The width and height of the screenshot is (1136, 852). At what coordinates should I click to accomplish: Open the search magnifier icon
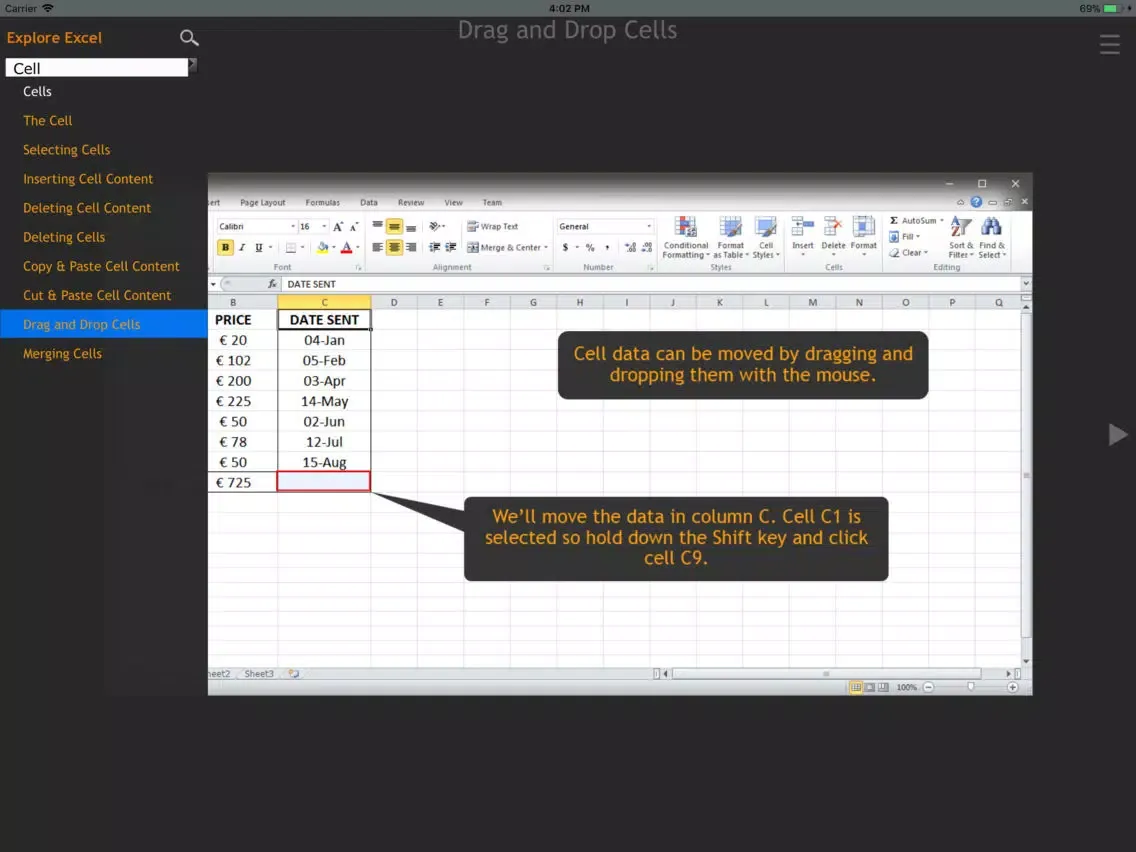tap(189, 38)
